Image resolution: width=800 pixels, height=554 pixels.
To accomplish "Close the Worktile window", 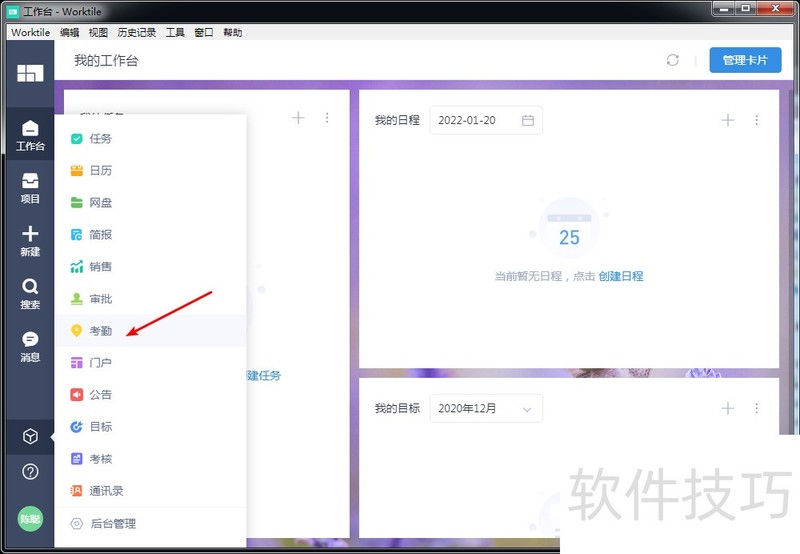I will click(776, 8).
